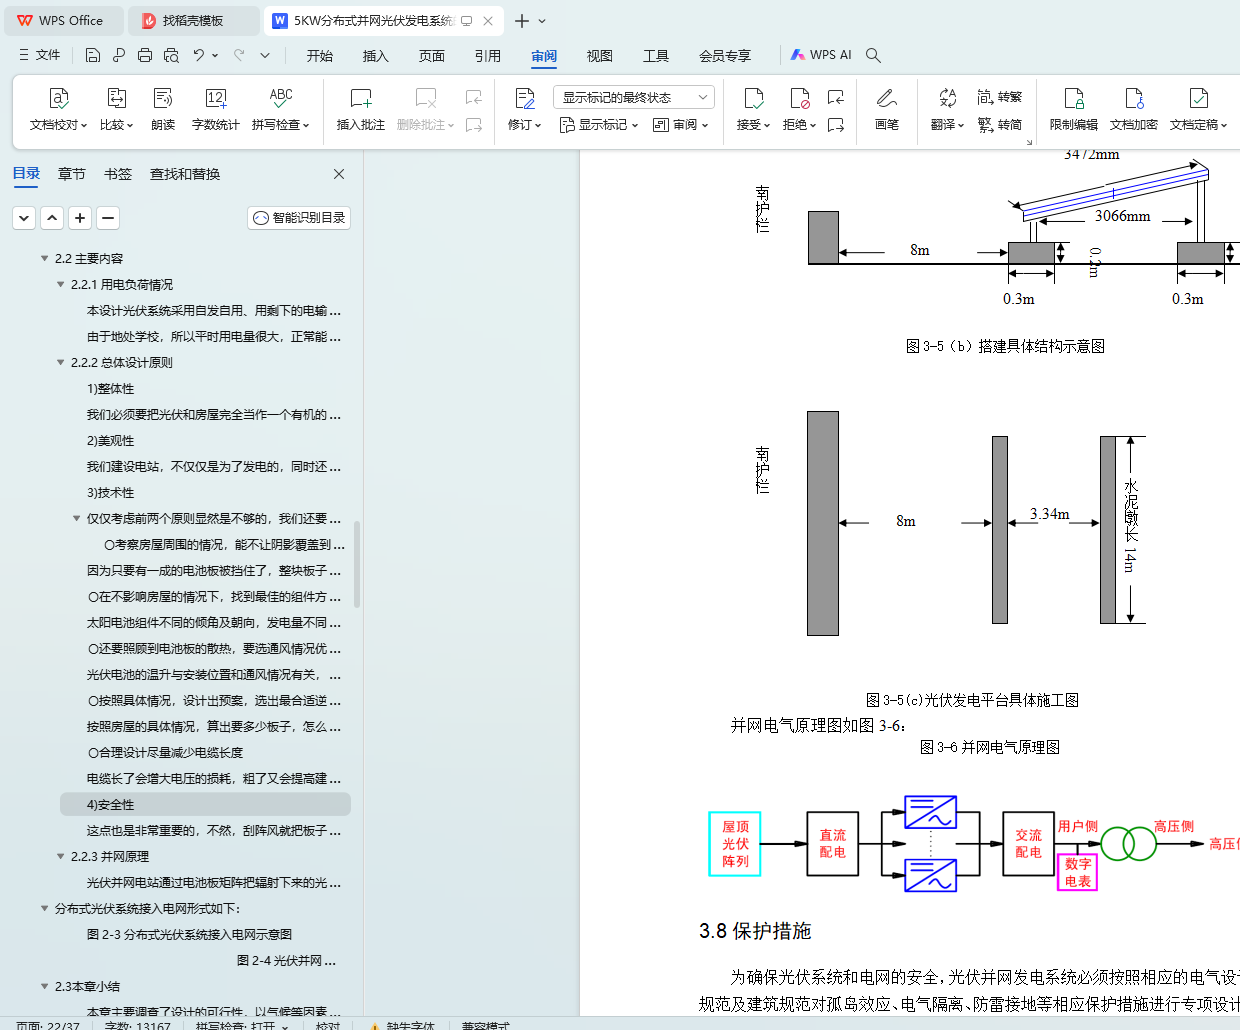Select outline item 4)安全性
The image size is (1240, 1030).
click(205, 804)
